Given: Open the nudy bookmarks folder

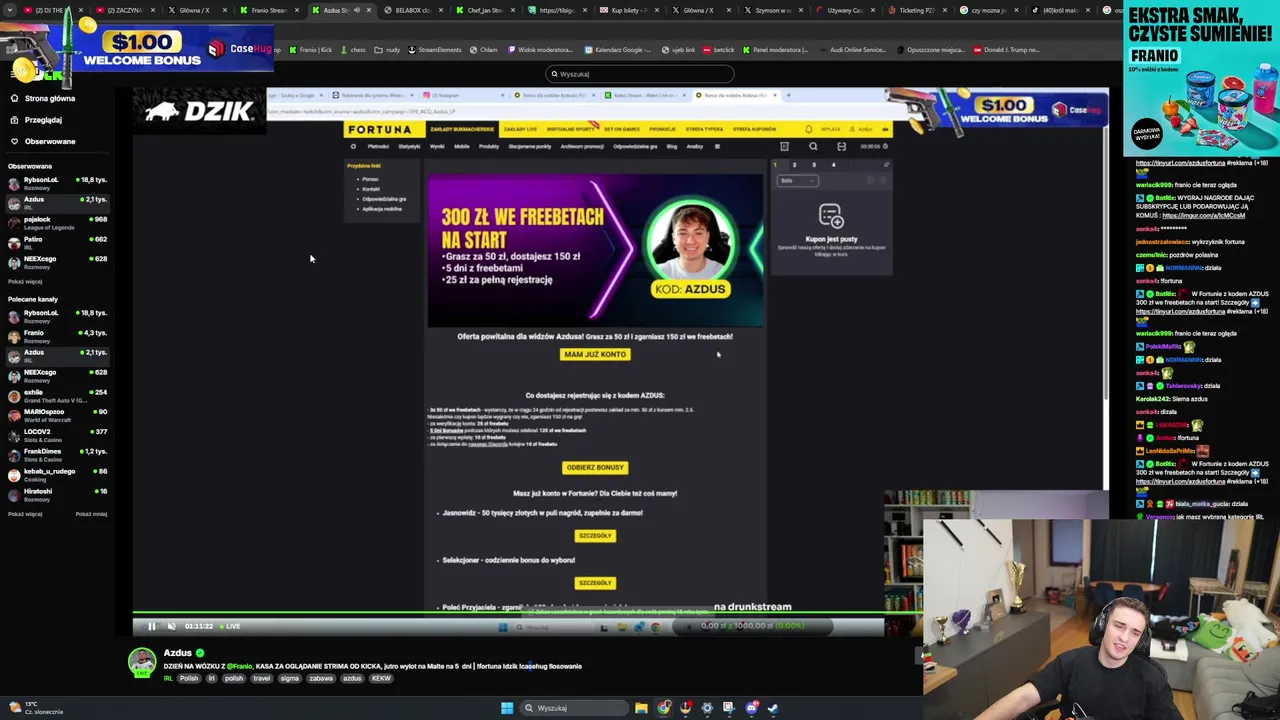Looking at the screenshot, I should 389,49.
